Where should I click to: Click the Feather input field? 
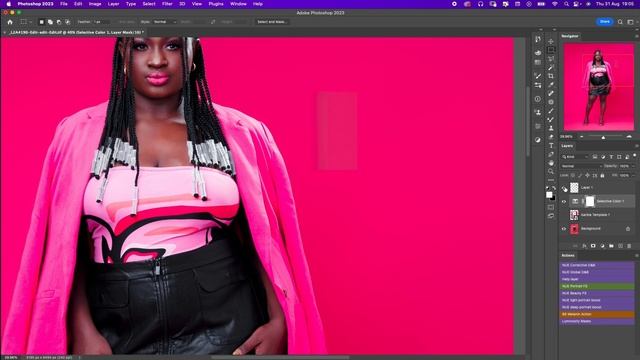tap(101, 22)
